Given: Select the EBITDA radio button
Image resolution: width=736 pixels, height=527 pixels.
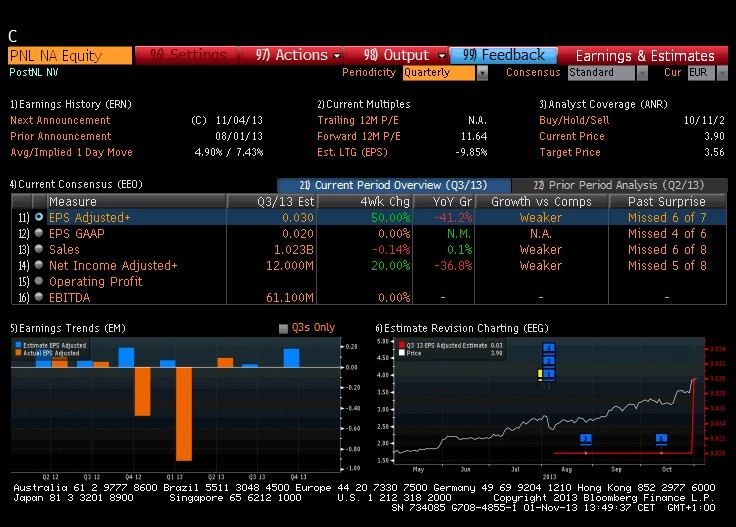Looking at the screenshot, I should click(39, 297).
